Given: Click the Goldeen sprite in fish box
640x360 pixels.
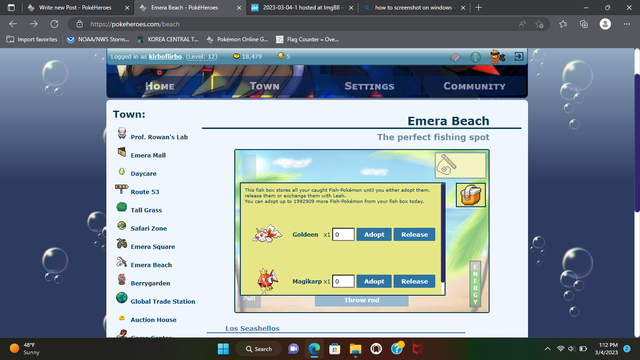Looking at the screenshot, I should [267, 234].
